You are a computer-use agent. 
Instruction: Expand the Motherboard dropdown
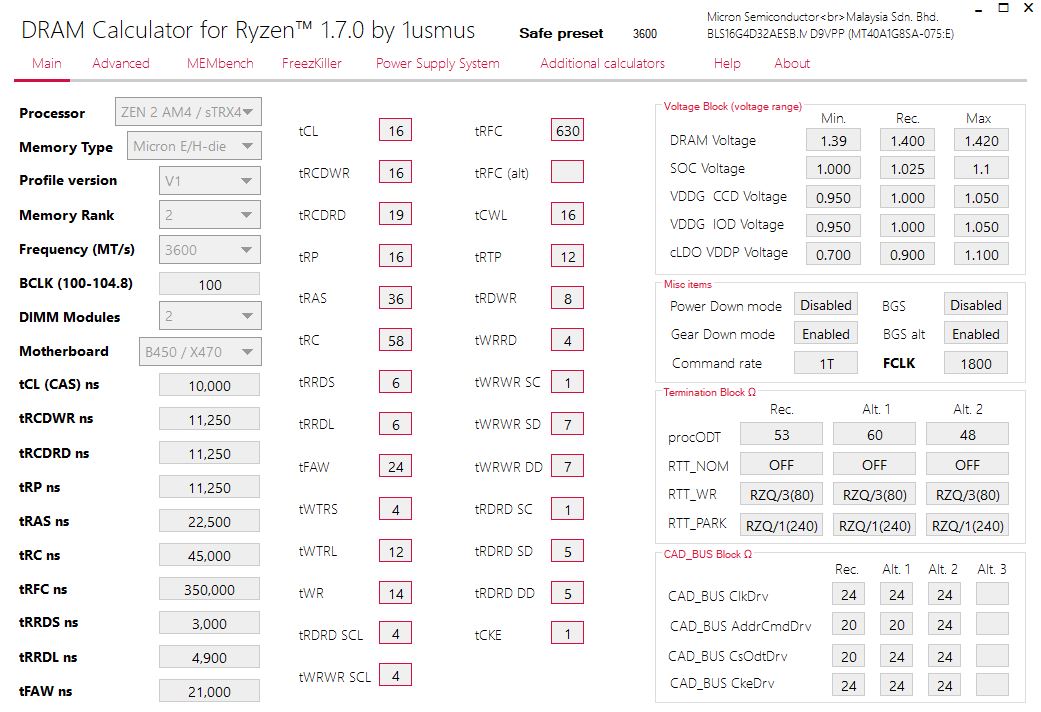(x=200, y=352)
